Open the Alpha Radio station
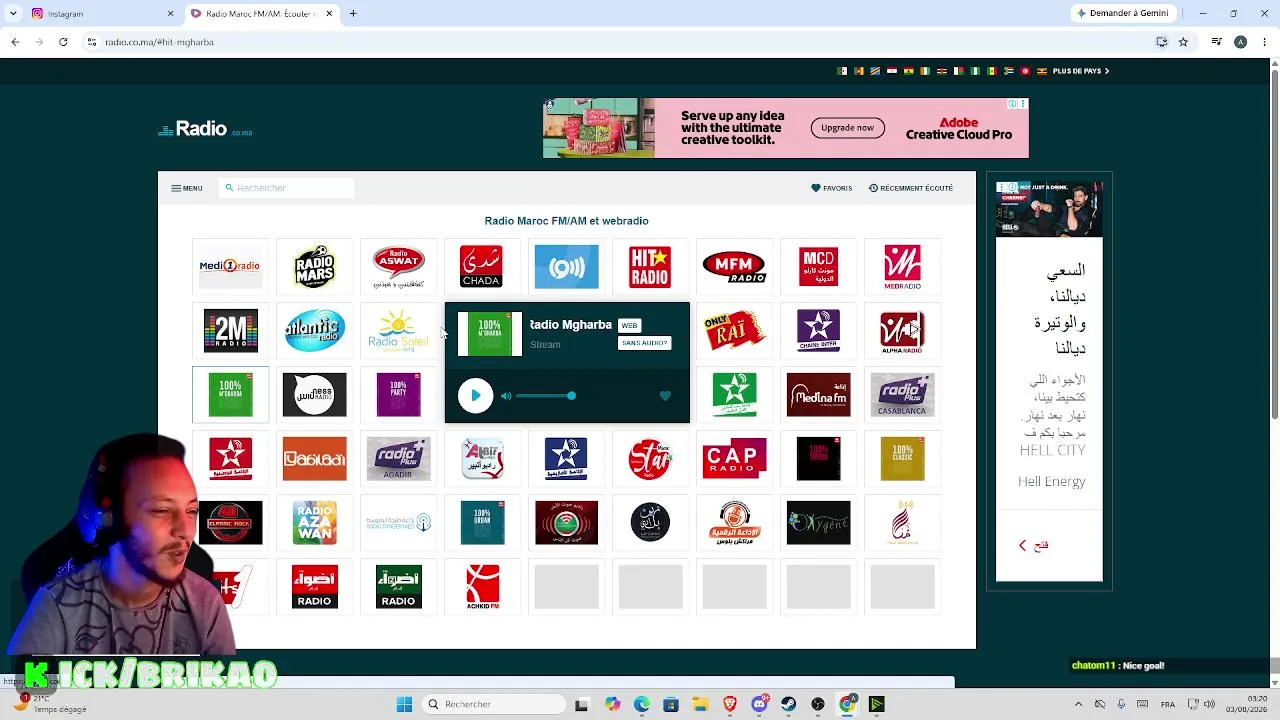 click(x=902, y=331)
